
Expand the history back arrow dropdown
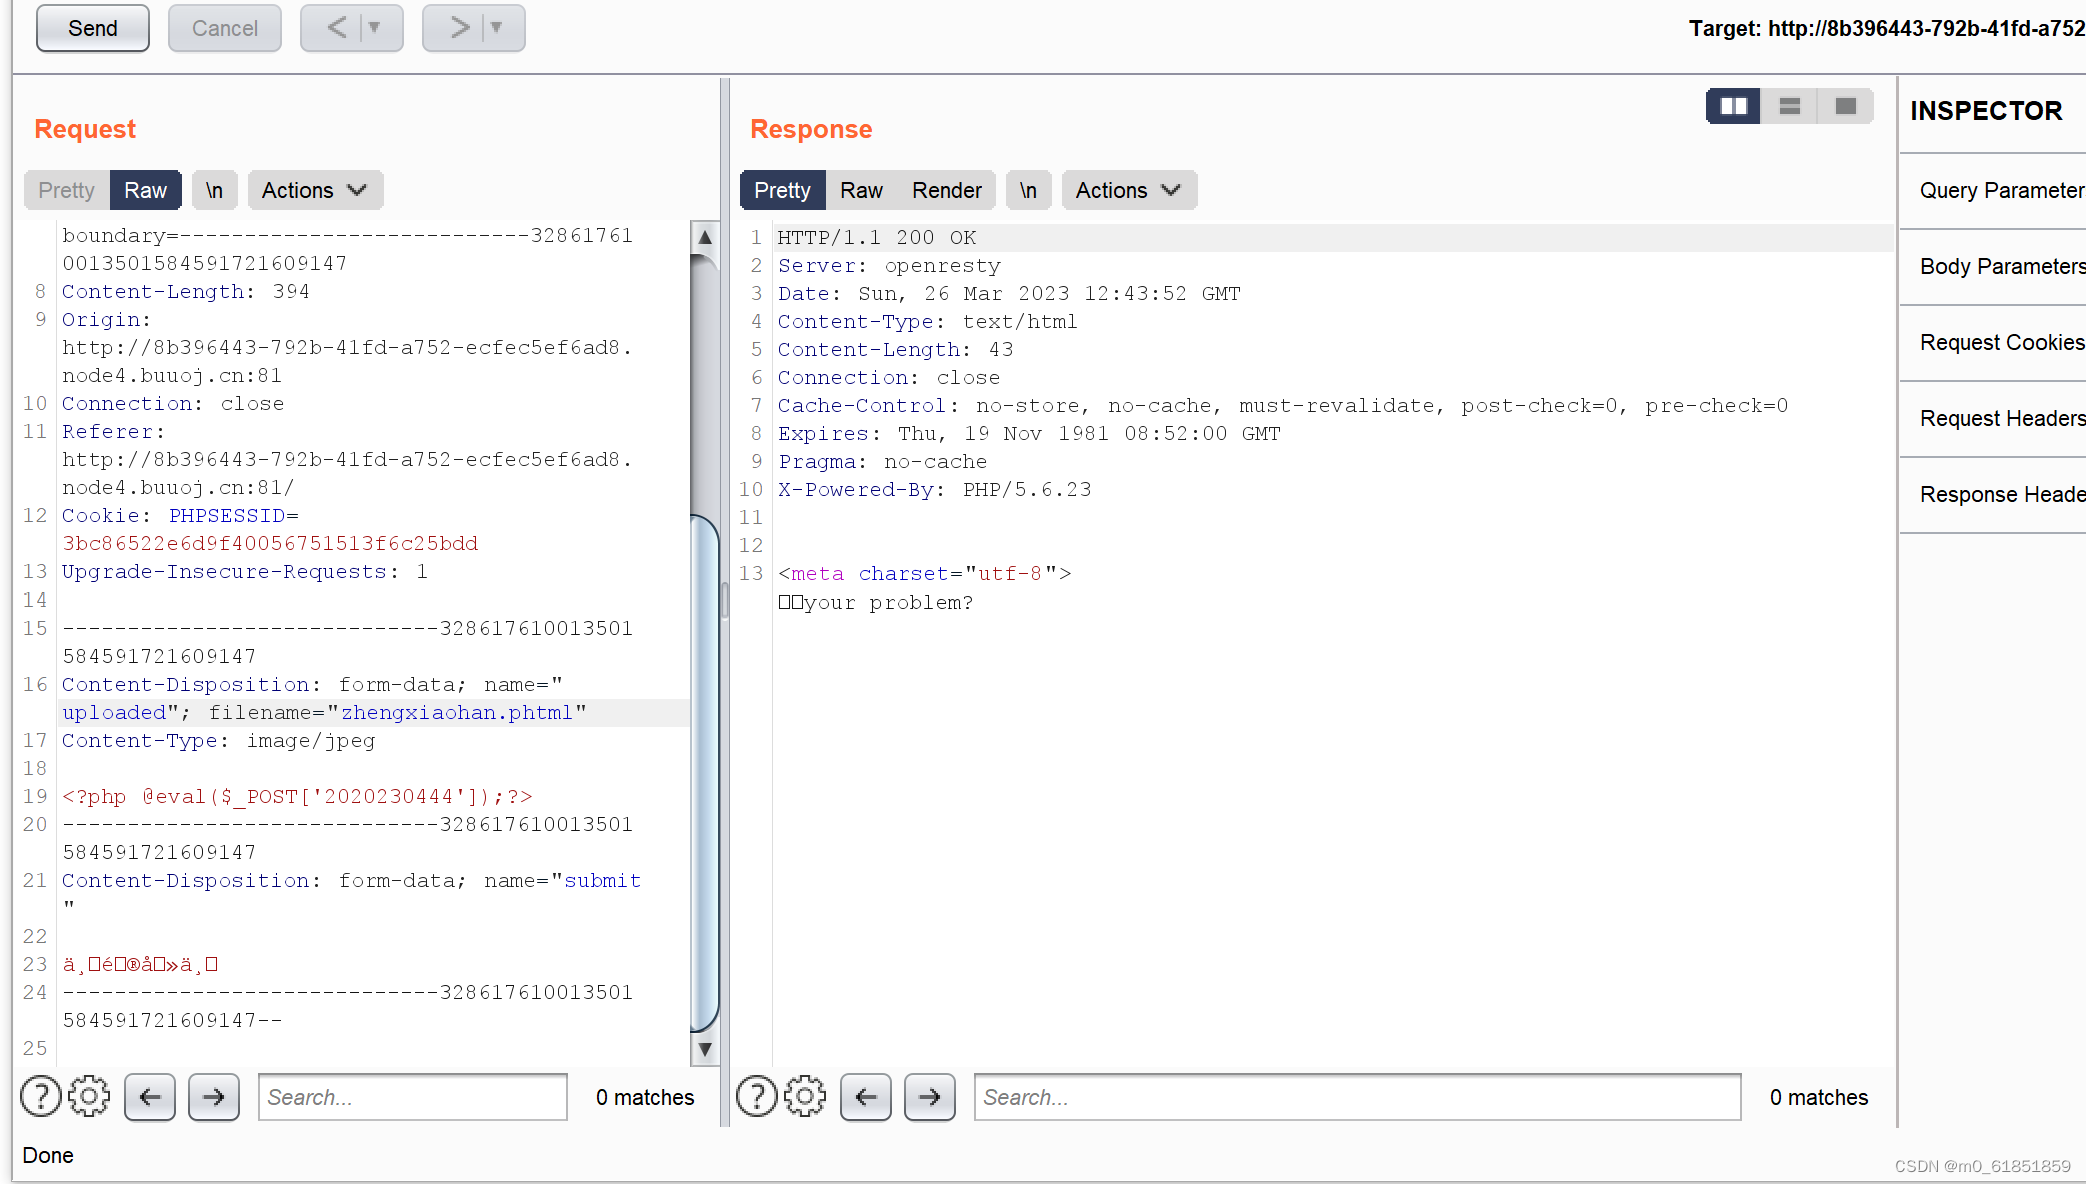point(375,28)
